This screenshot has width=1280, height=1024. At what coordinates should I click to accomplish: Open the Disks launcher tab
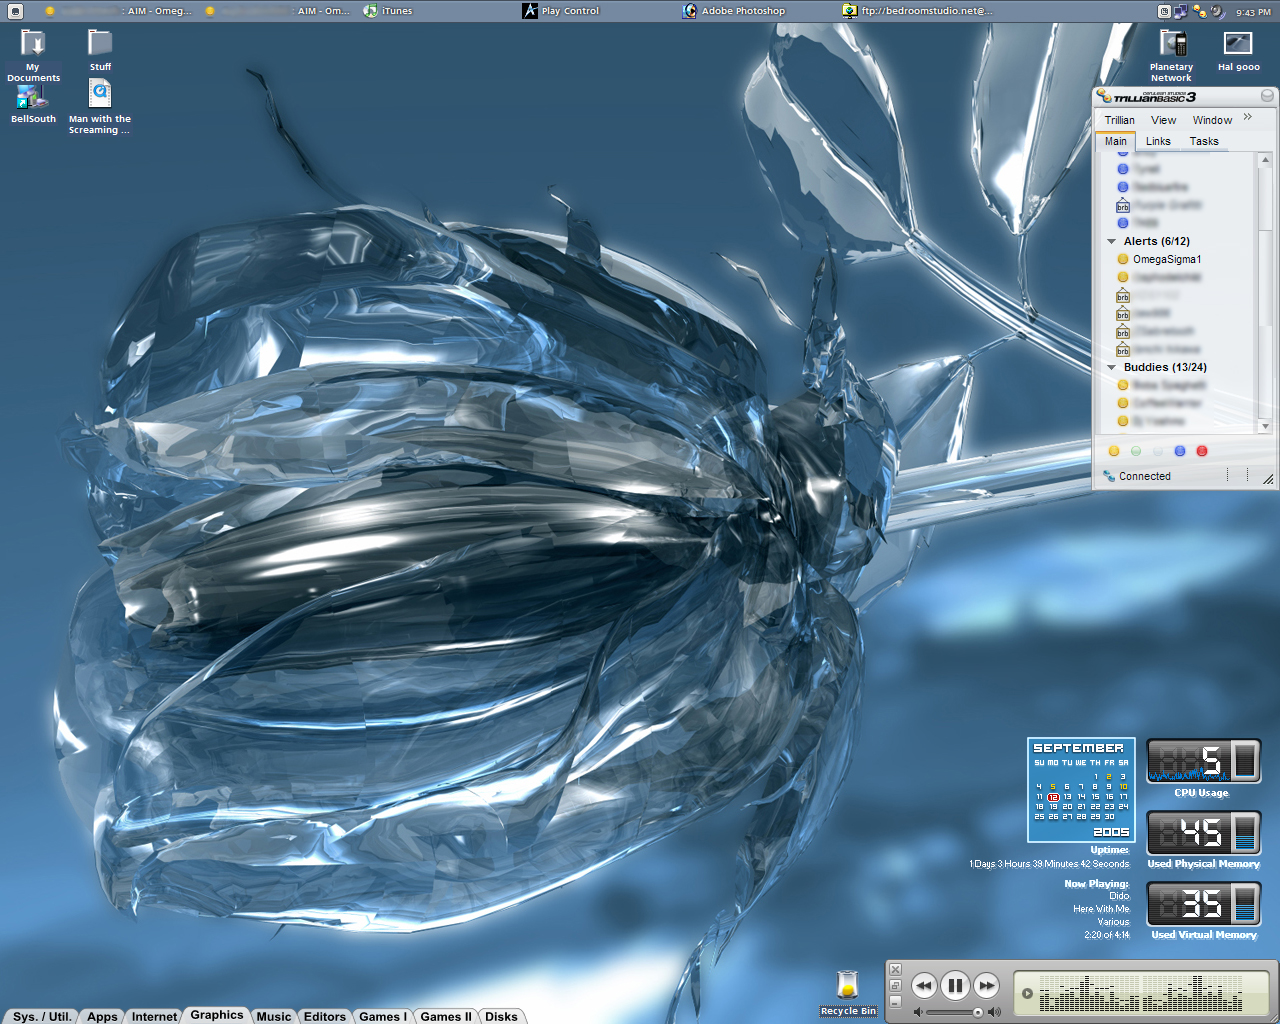click(502, 1016)
